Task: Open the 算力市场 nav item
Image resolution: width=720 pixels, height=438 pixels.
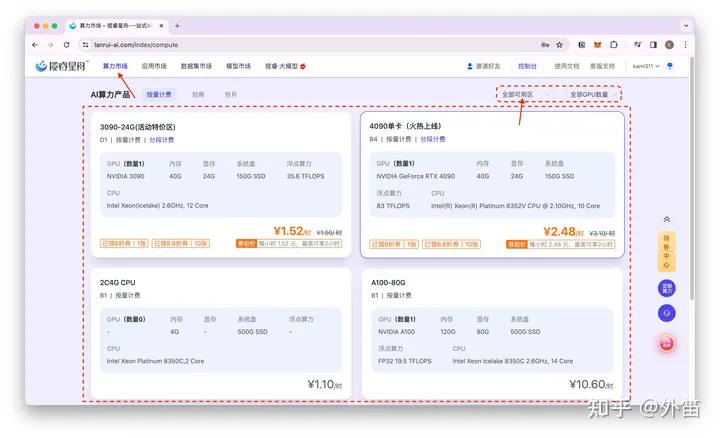Action: point(115,66)
